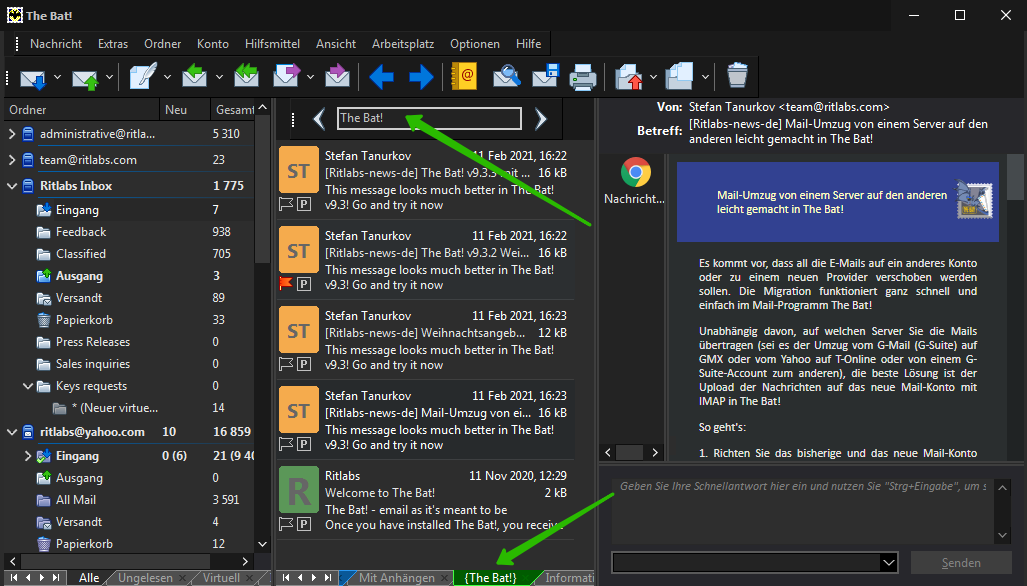Toggle parked P marker on v9.3.2 message

(x=304, y=284)
